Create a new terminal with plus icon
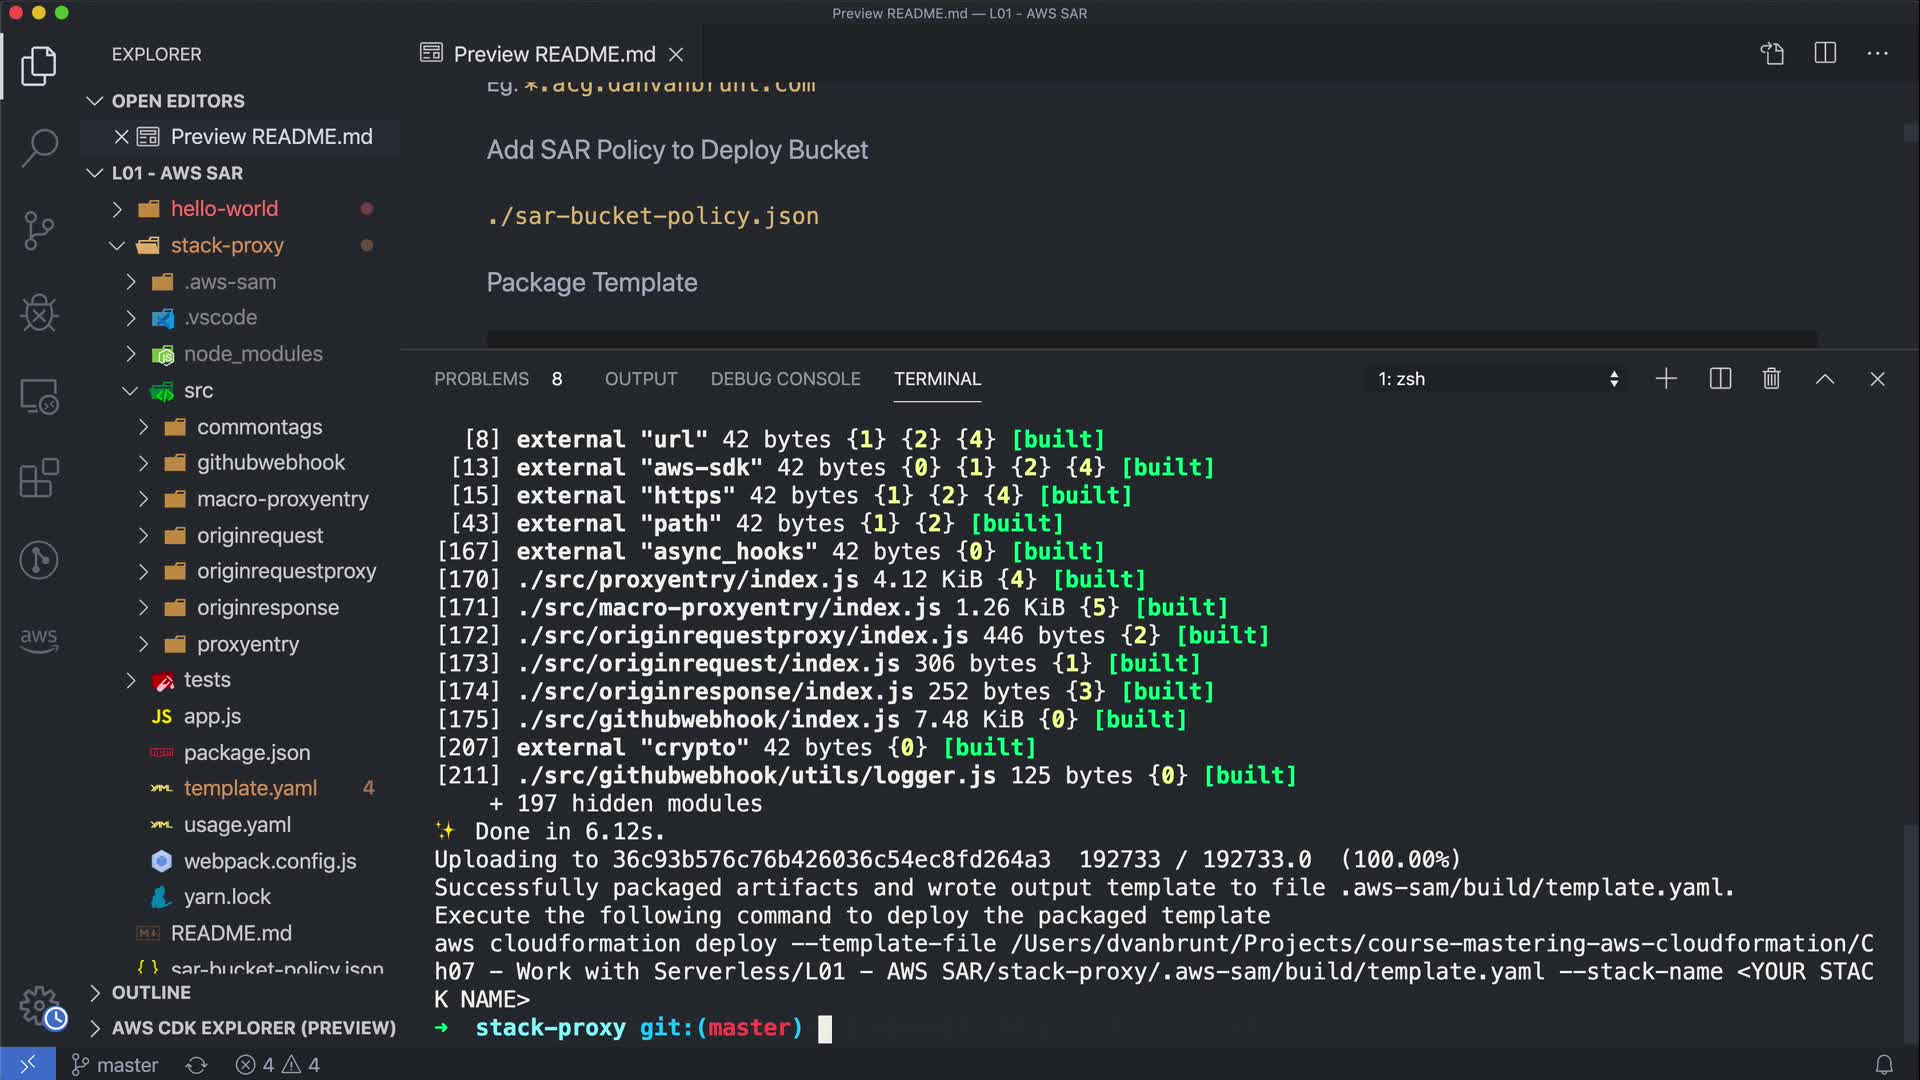1920x1080 pixels. (1666, 379)
